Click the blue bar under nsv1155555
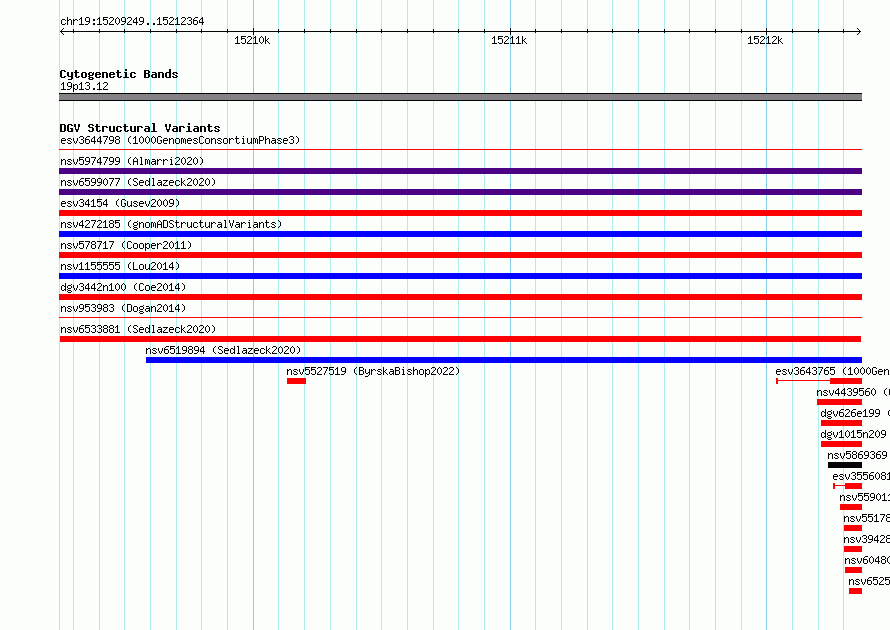This screenshot has width=890, height=630. coord(460,276)
